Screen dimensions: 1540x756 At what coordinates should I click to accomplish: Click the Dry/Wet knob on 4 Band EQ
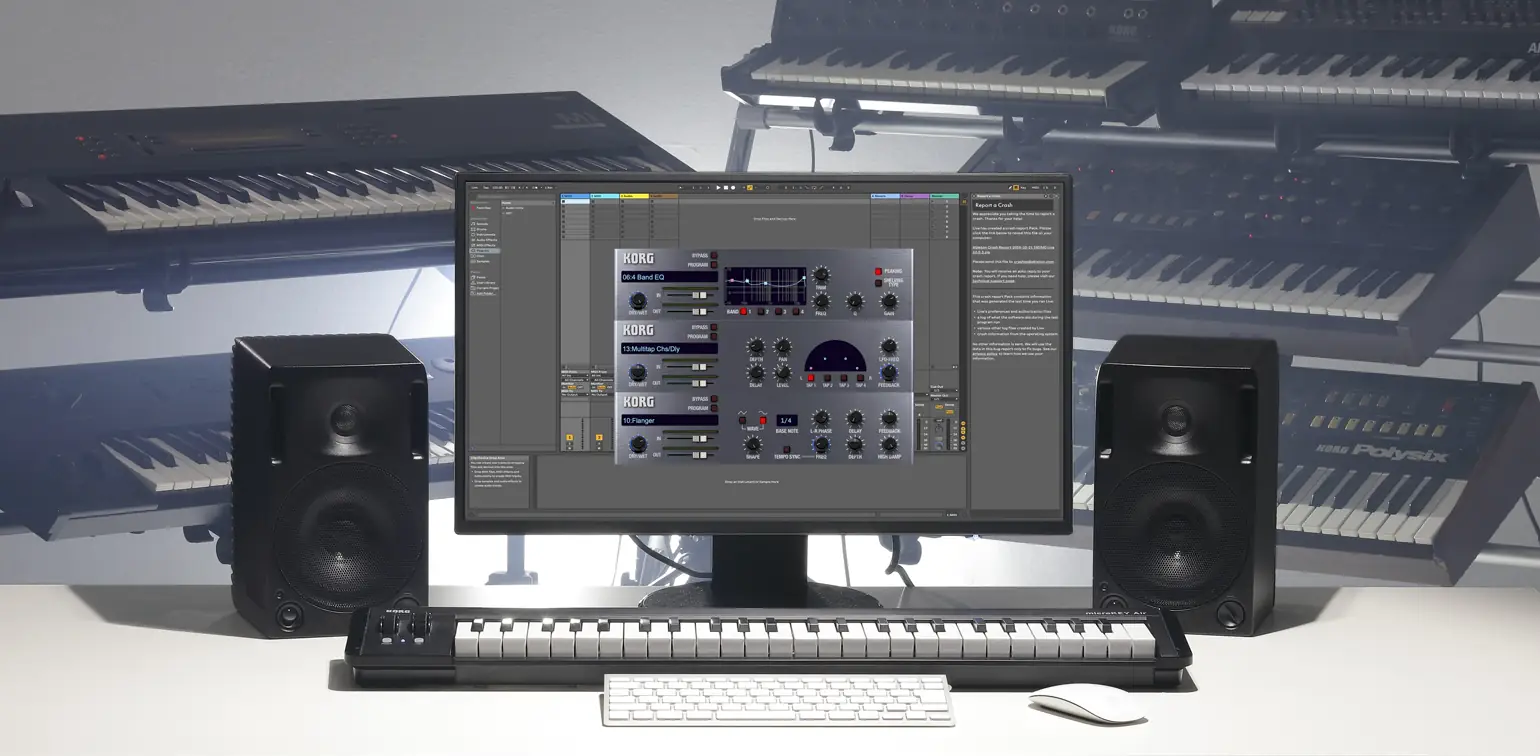637,300
